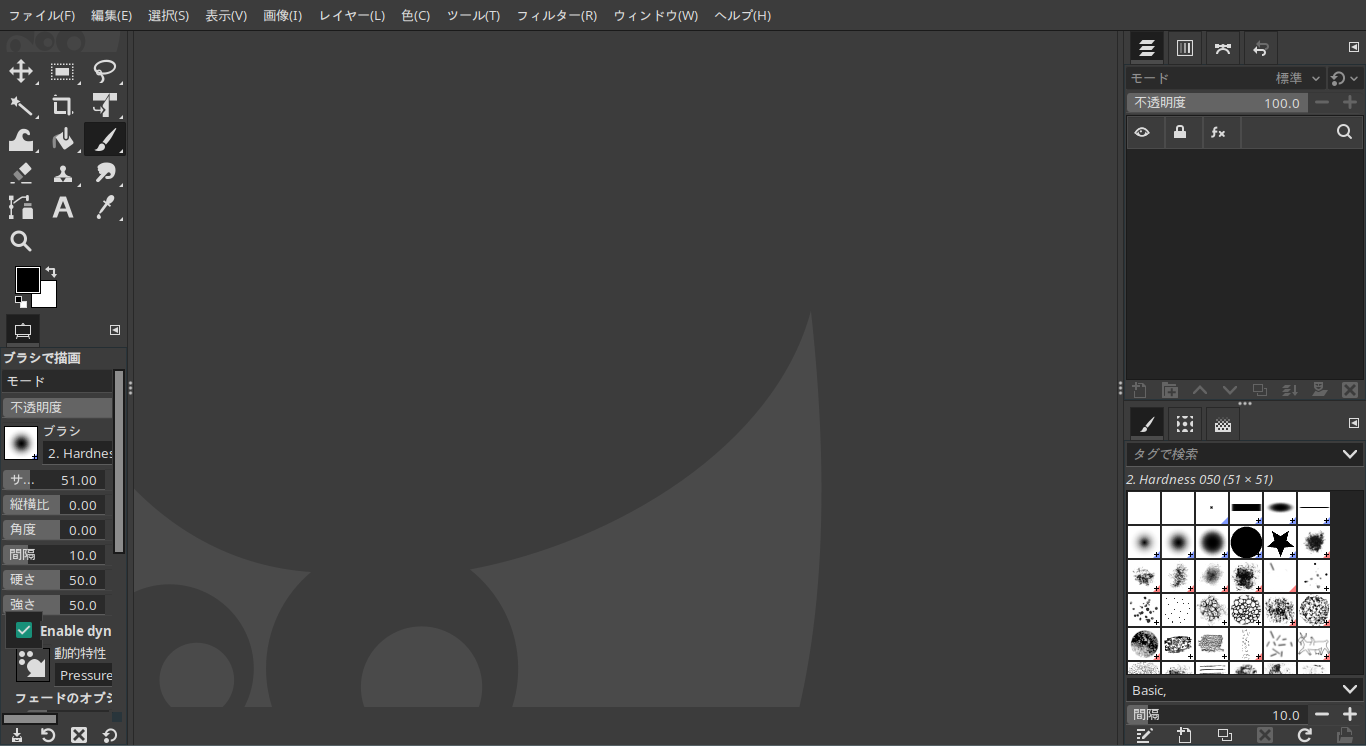Image resolution: width=1366 pixels, height=746 pixels.
Task: Click the foreground color swatch
Action: [27, 280]
